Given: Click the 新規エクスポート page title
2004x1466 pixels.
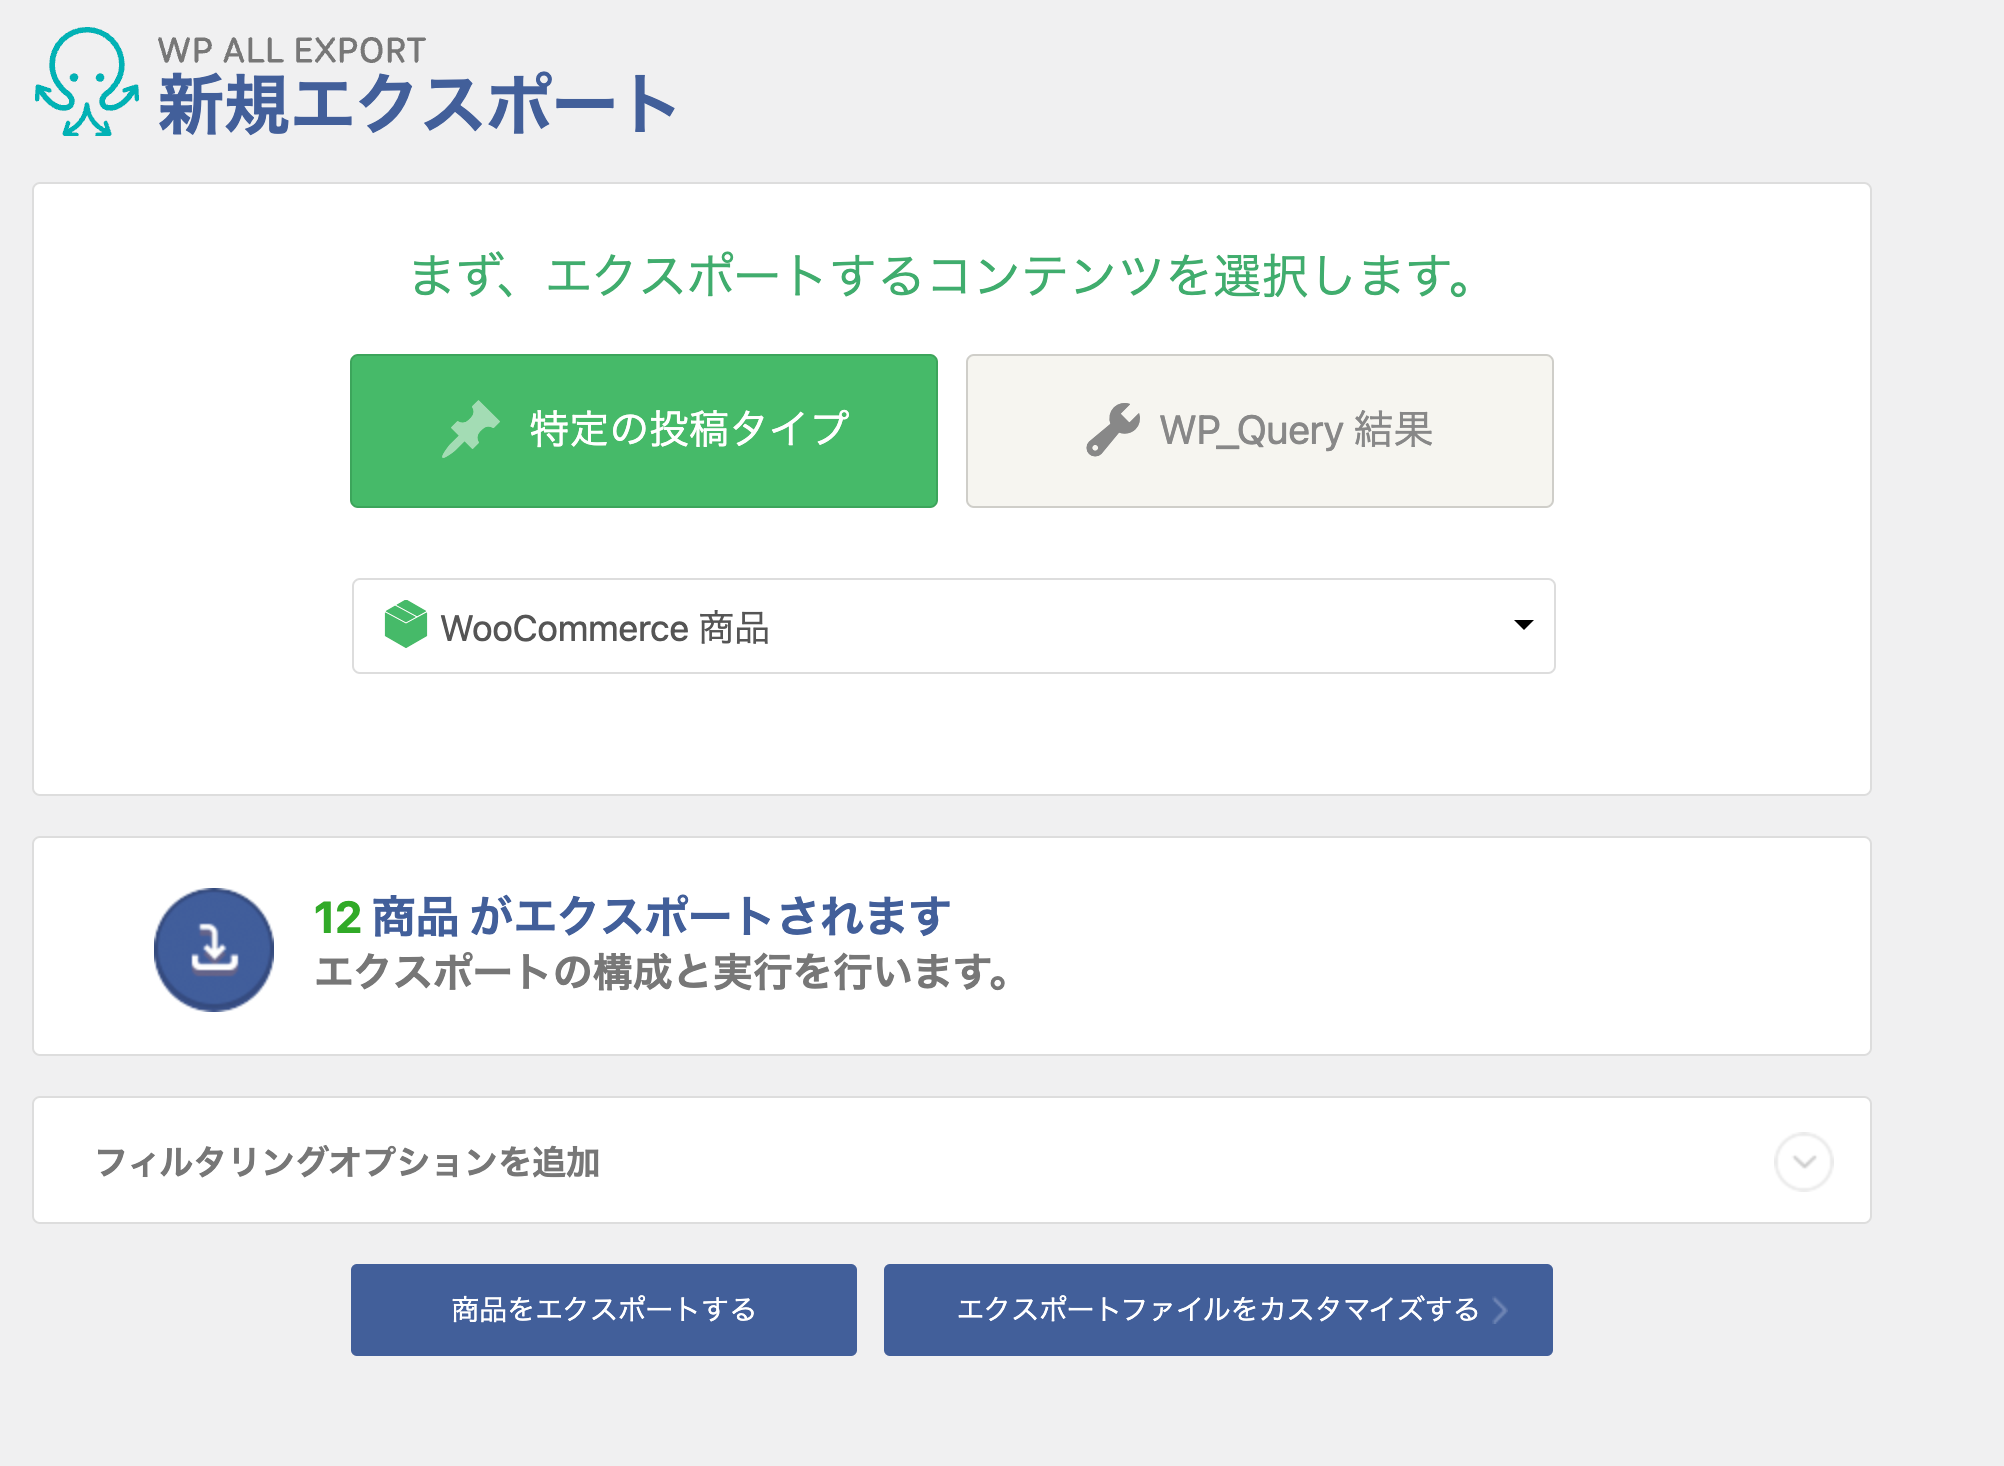Looking at the screenshot, I should pyautogui.click(x=418, y=105).
